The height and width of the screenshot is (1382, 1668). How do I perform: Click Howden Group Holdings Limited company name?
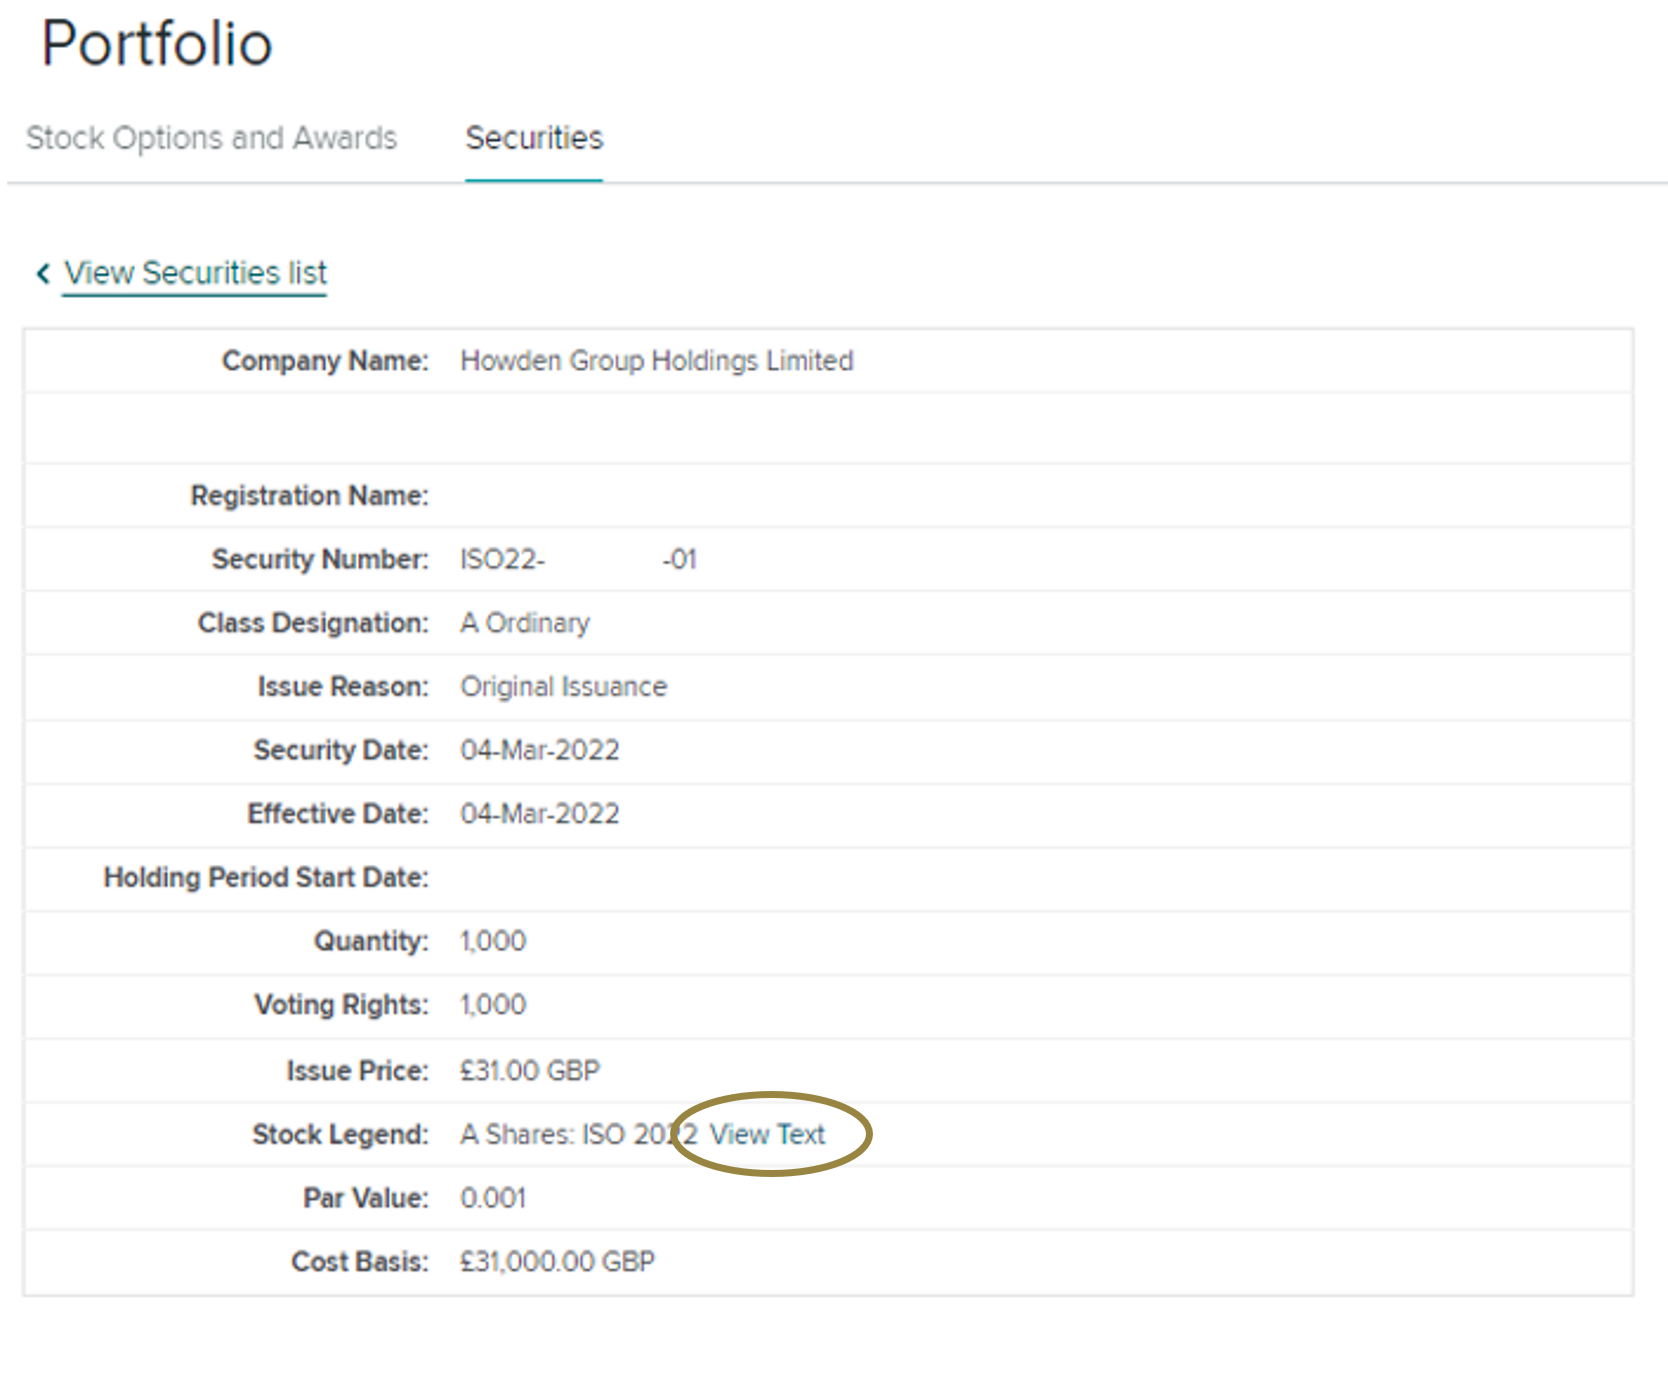pos(656,361)
